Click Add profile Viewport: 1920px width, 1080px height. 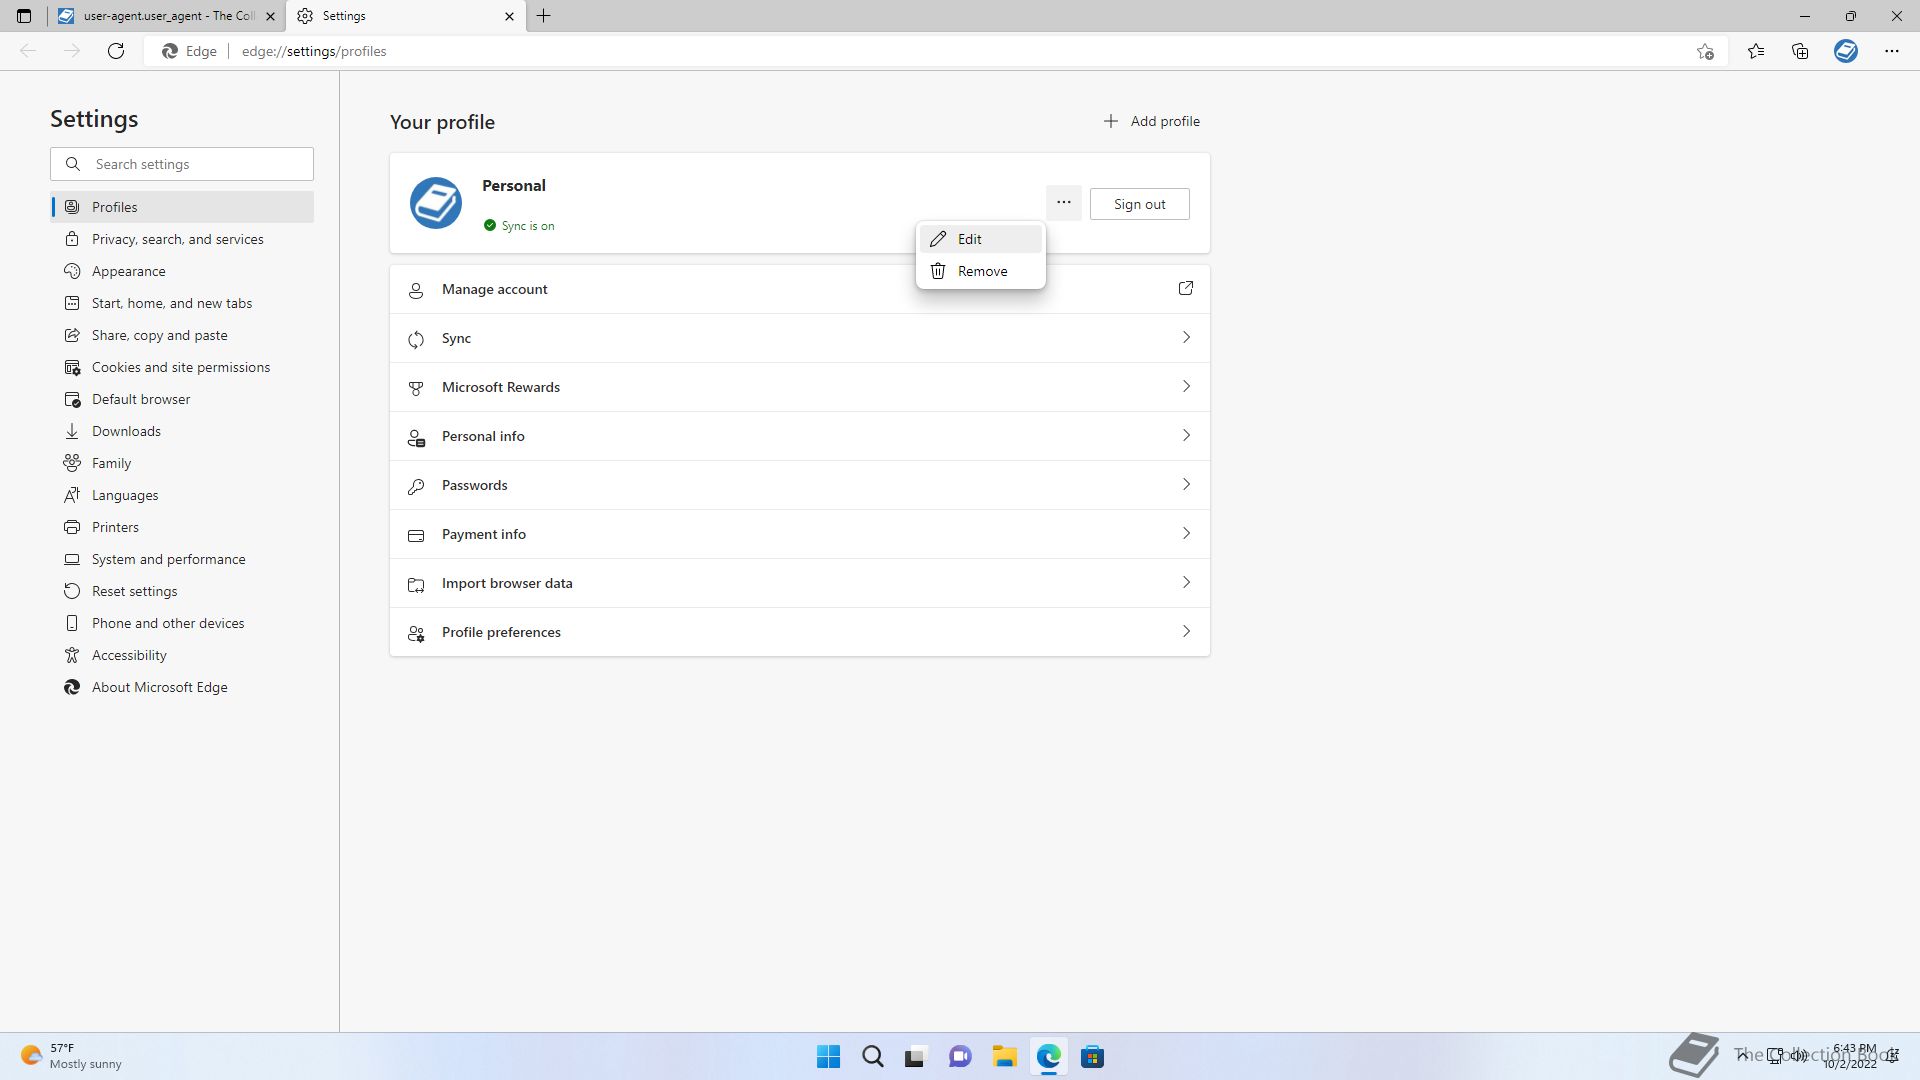(1151, 121)
